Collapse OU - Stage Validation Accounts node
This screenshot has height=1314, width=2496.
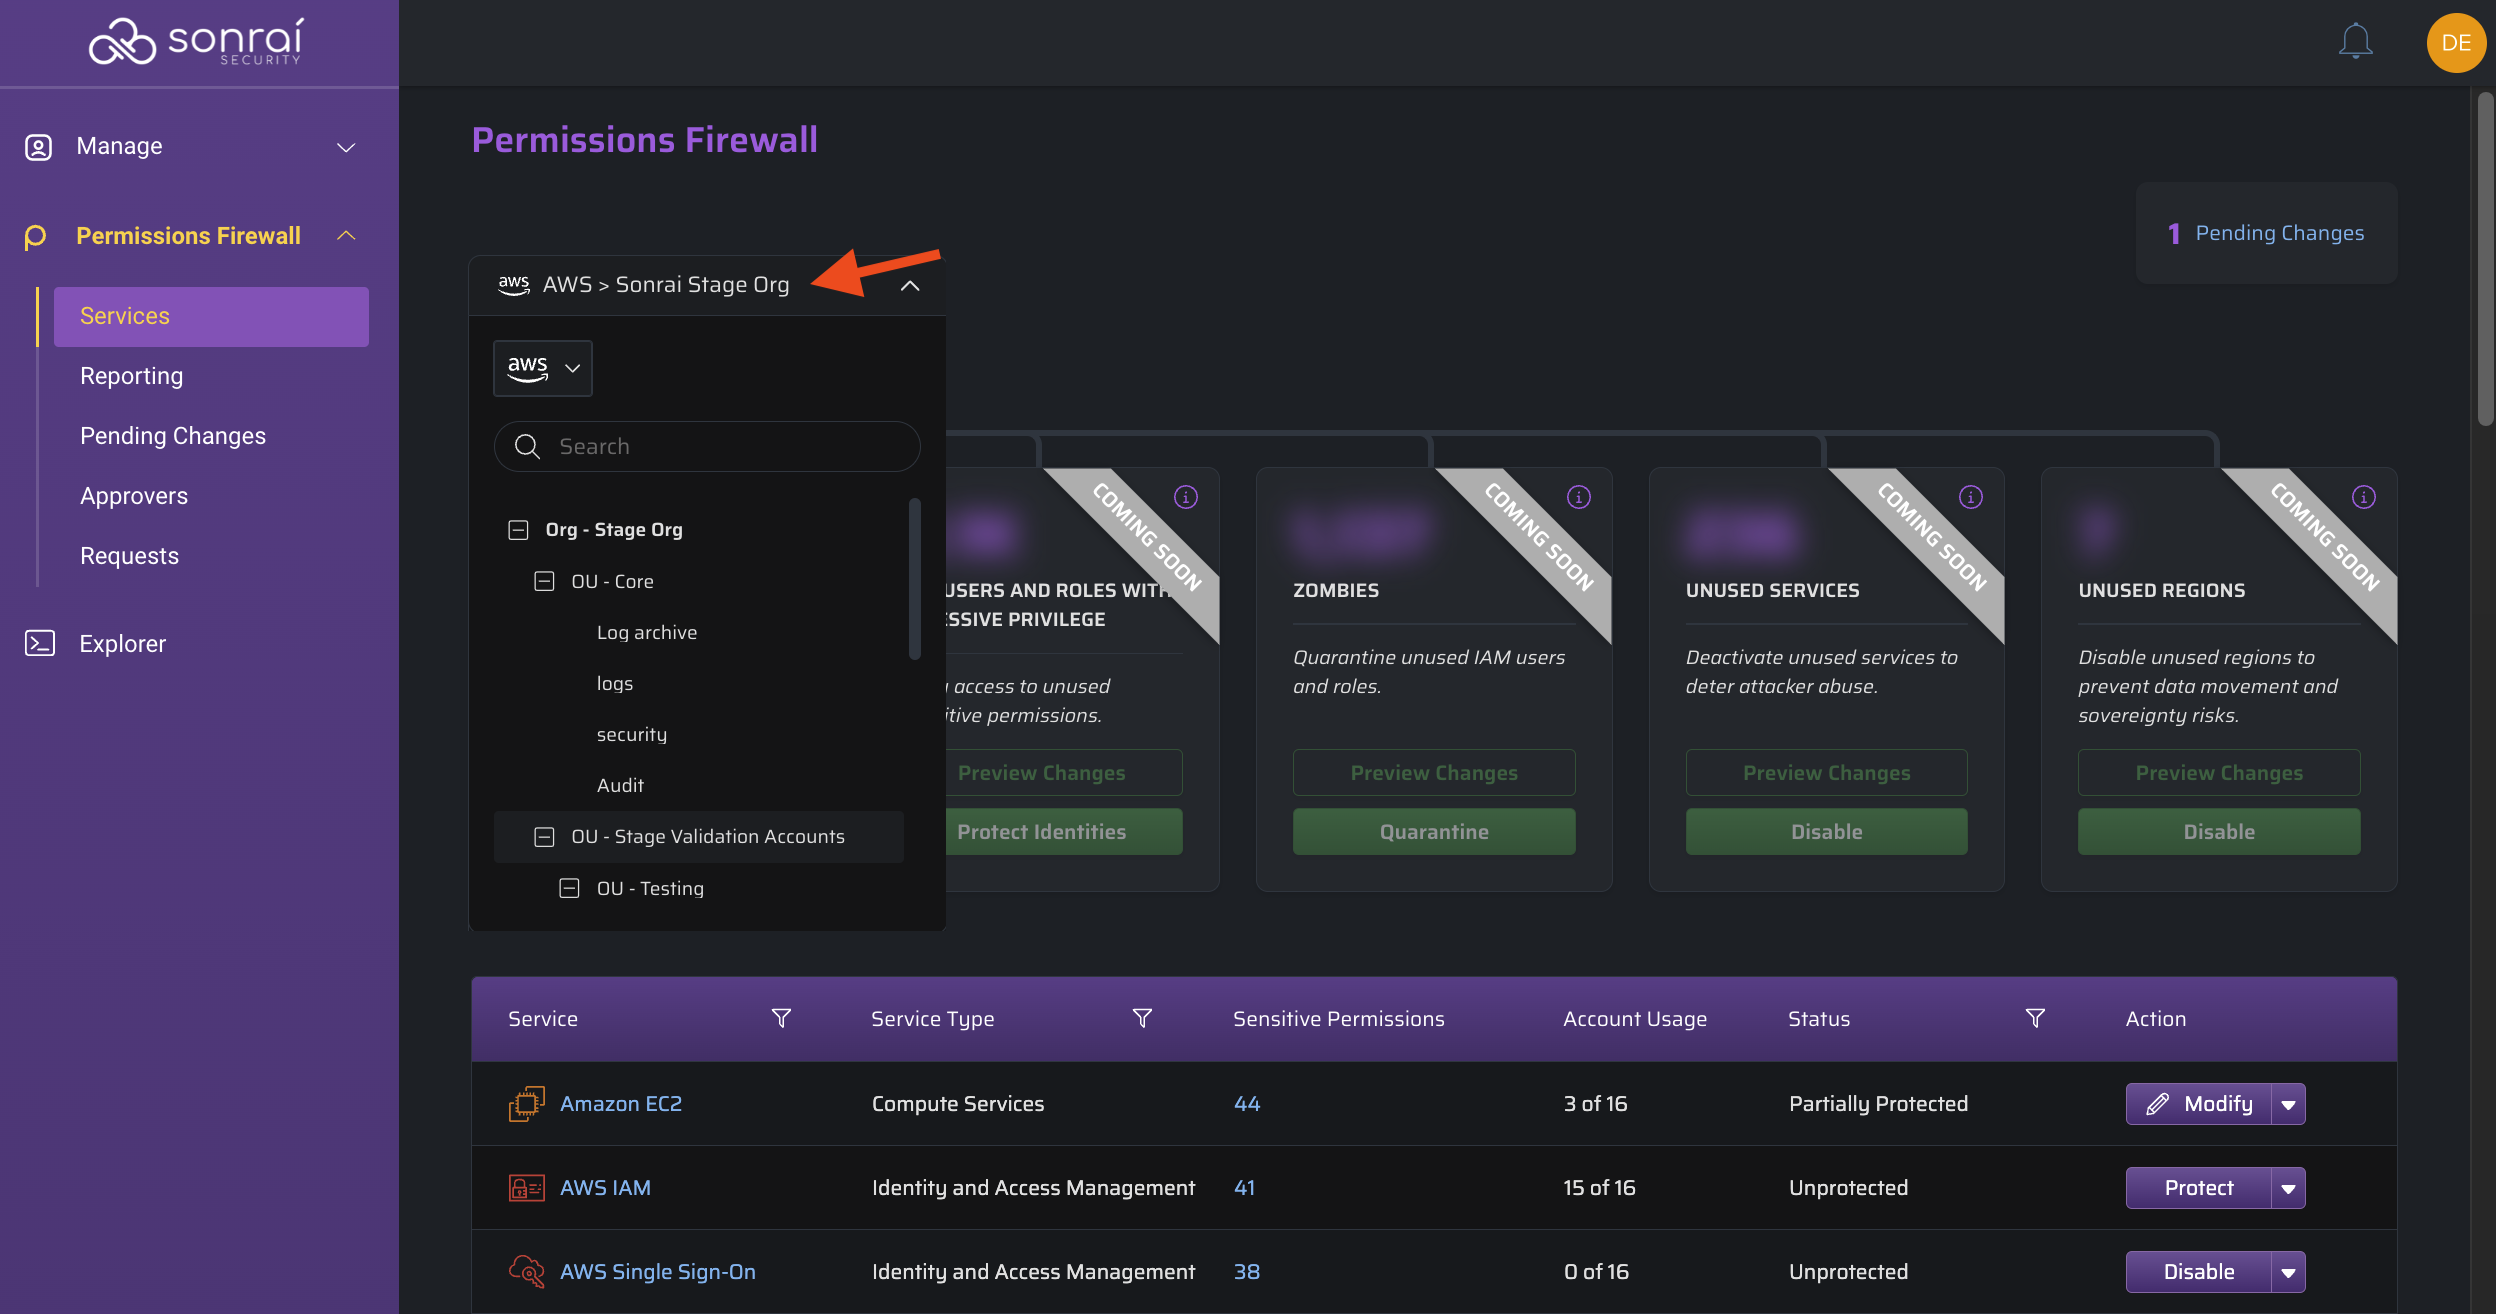tap(544, 836)
